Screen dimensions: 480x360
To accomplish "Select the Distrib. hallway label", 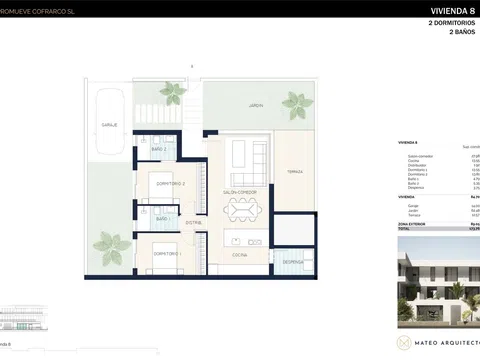I will point(193,222).
